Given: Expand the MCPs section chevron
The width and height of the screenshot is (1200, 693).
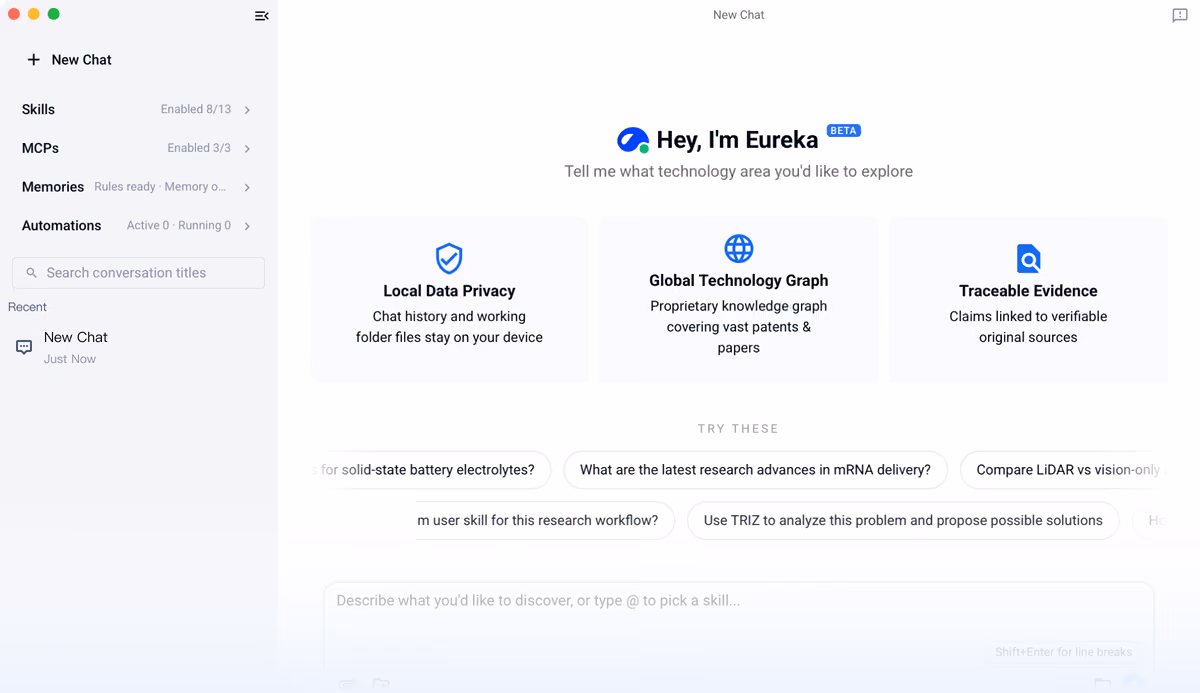Looking at the screenshot, I should click(x=247, y=149).
